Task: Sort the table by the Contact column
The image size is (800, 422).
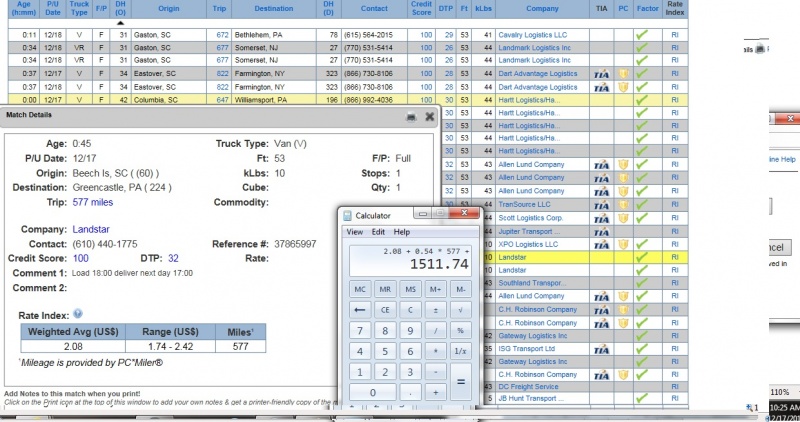Action: coord(374,8)
